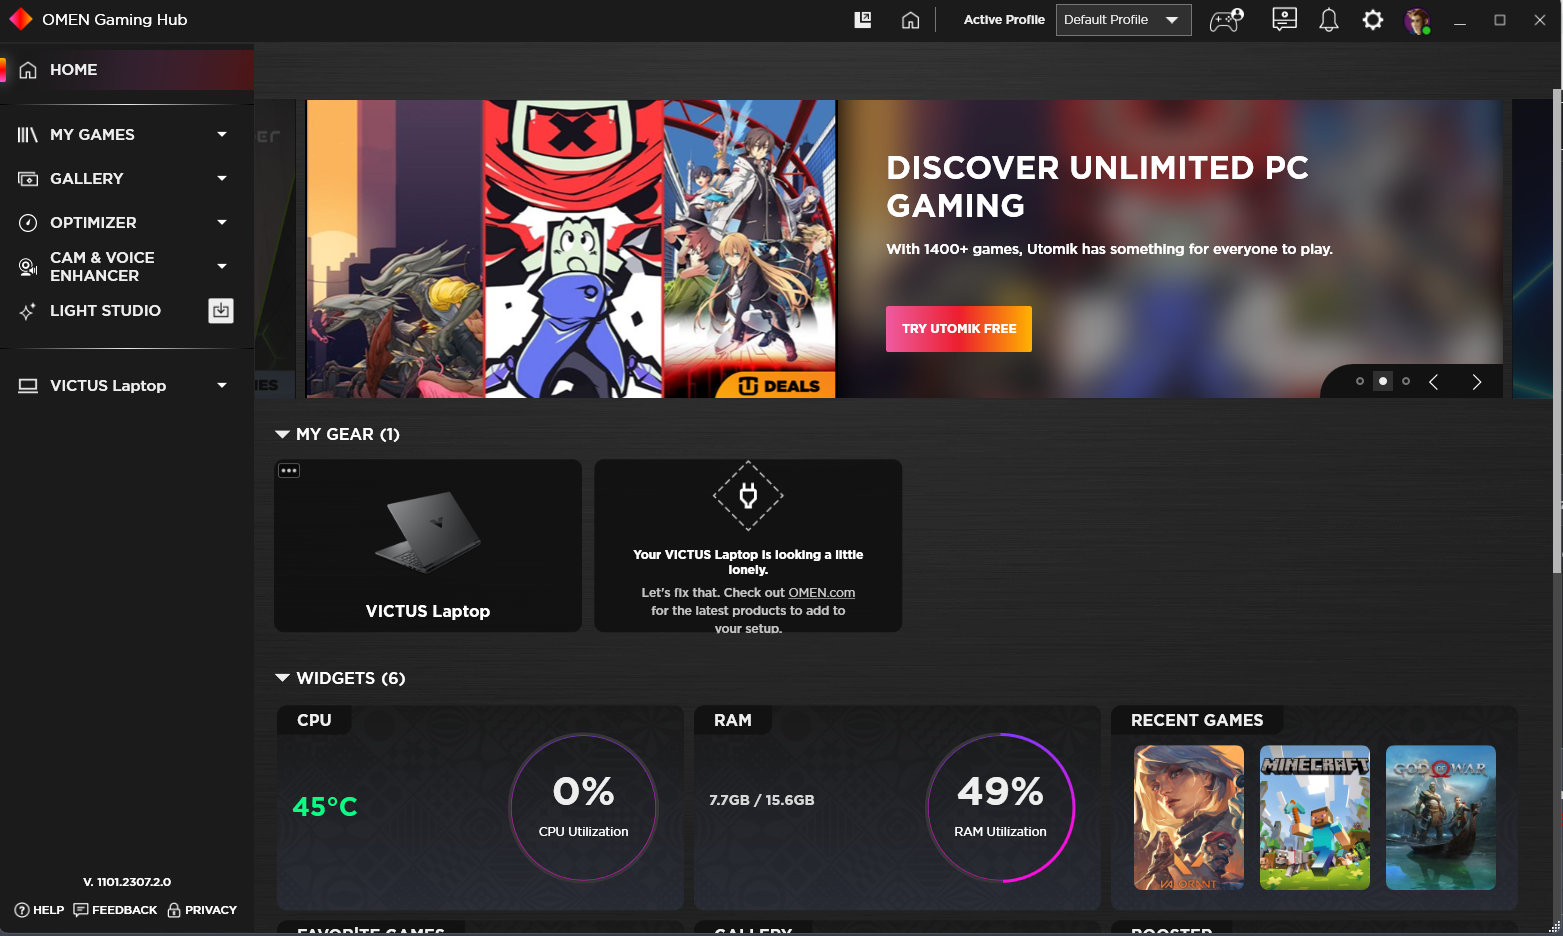Open the FEEDBACK link
1563x936 pixels.
[124, 910]
